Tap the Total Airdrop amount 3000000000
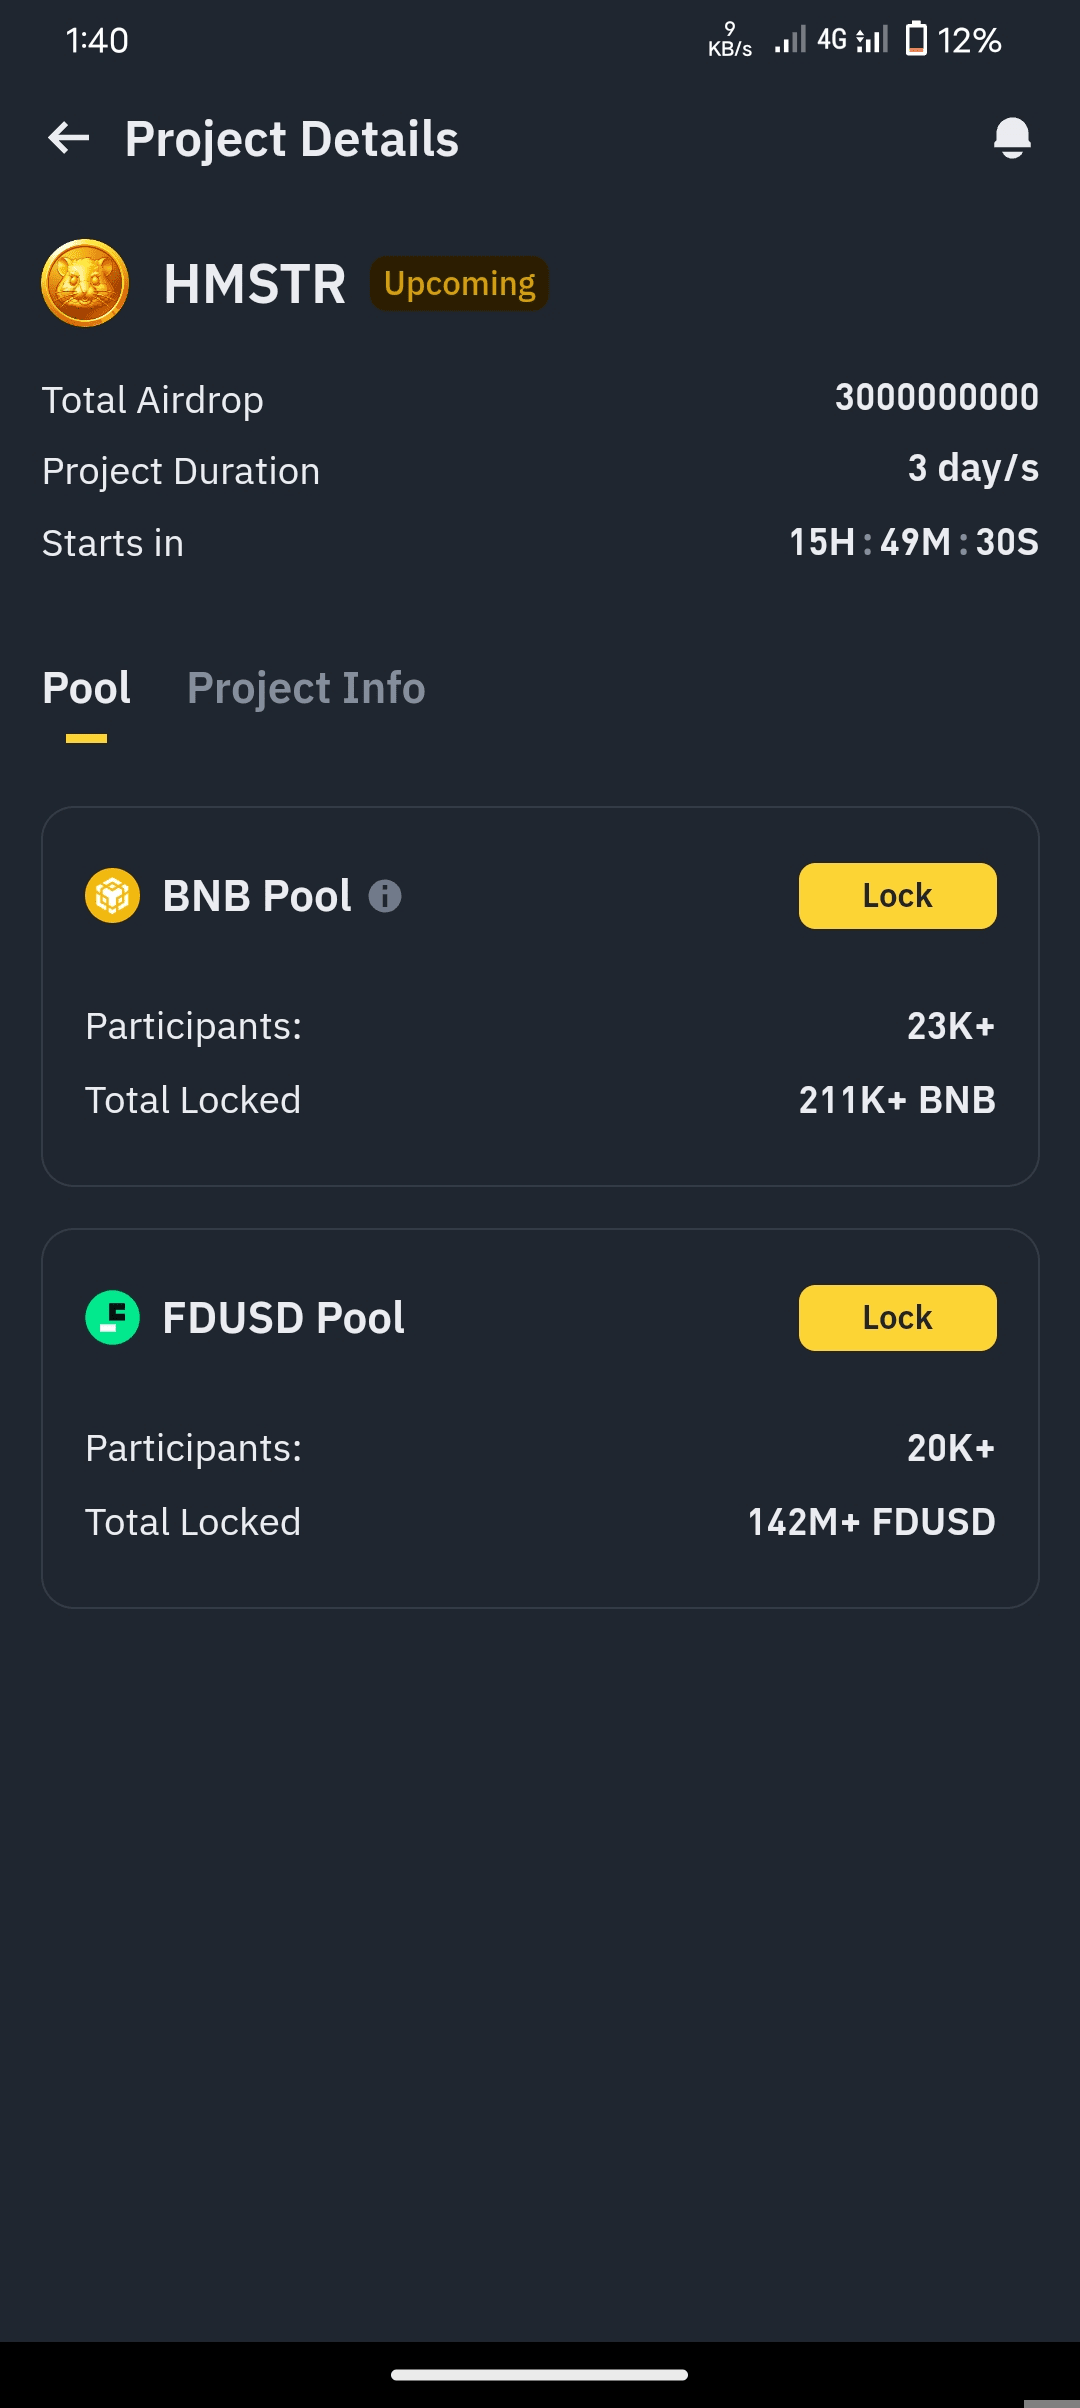The image size is (1080, 2408). click(936, 398)
